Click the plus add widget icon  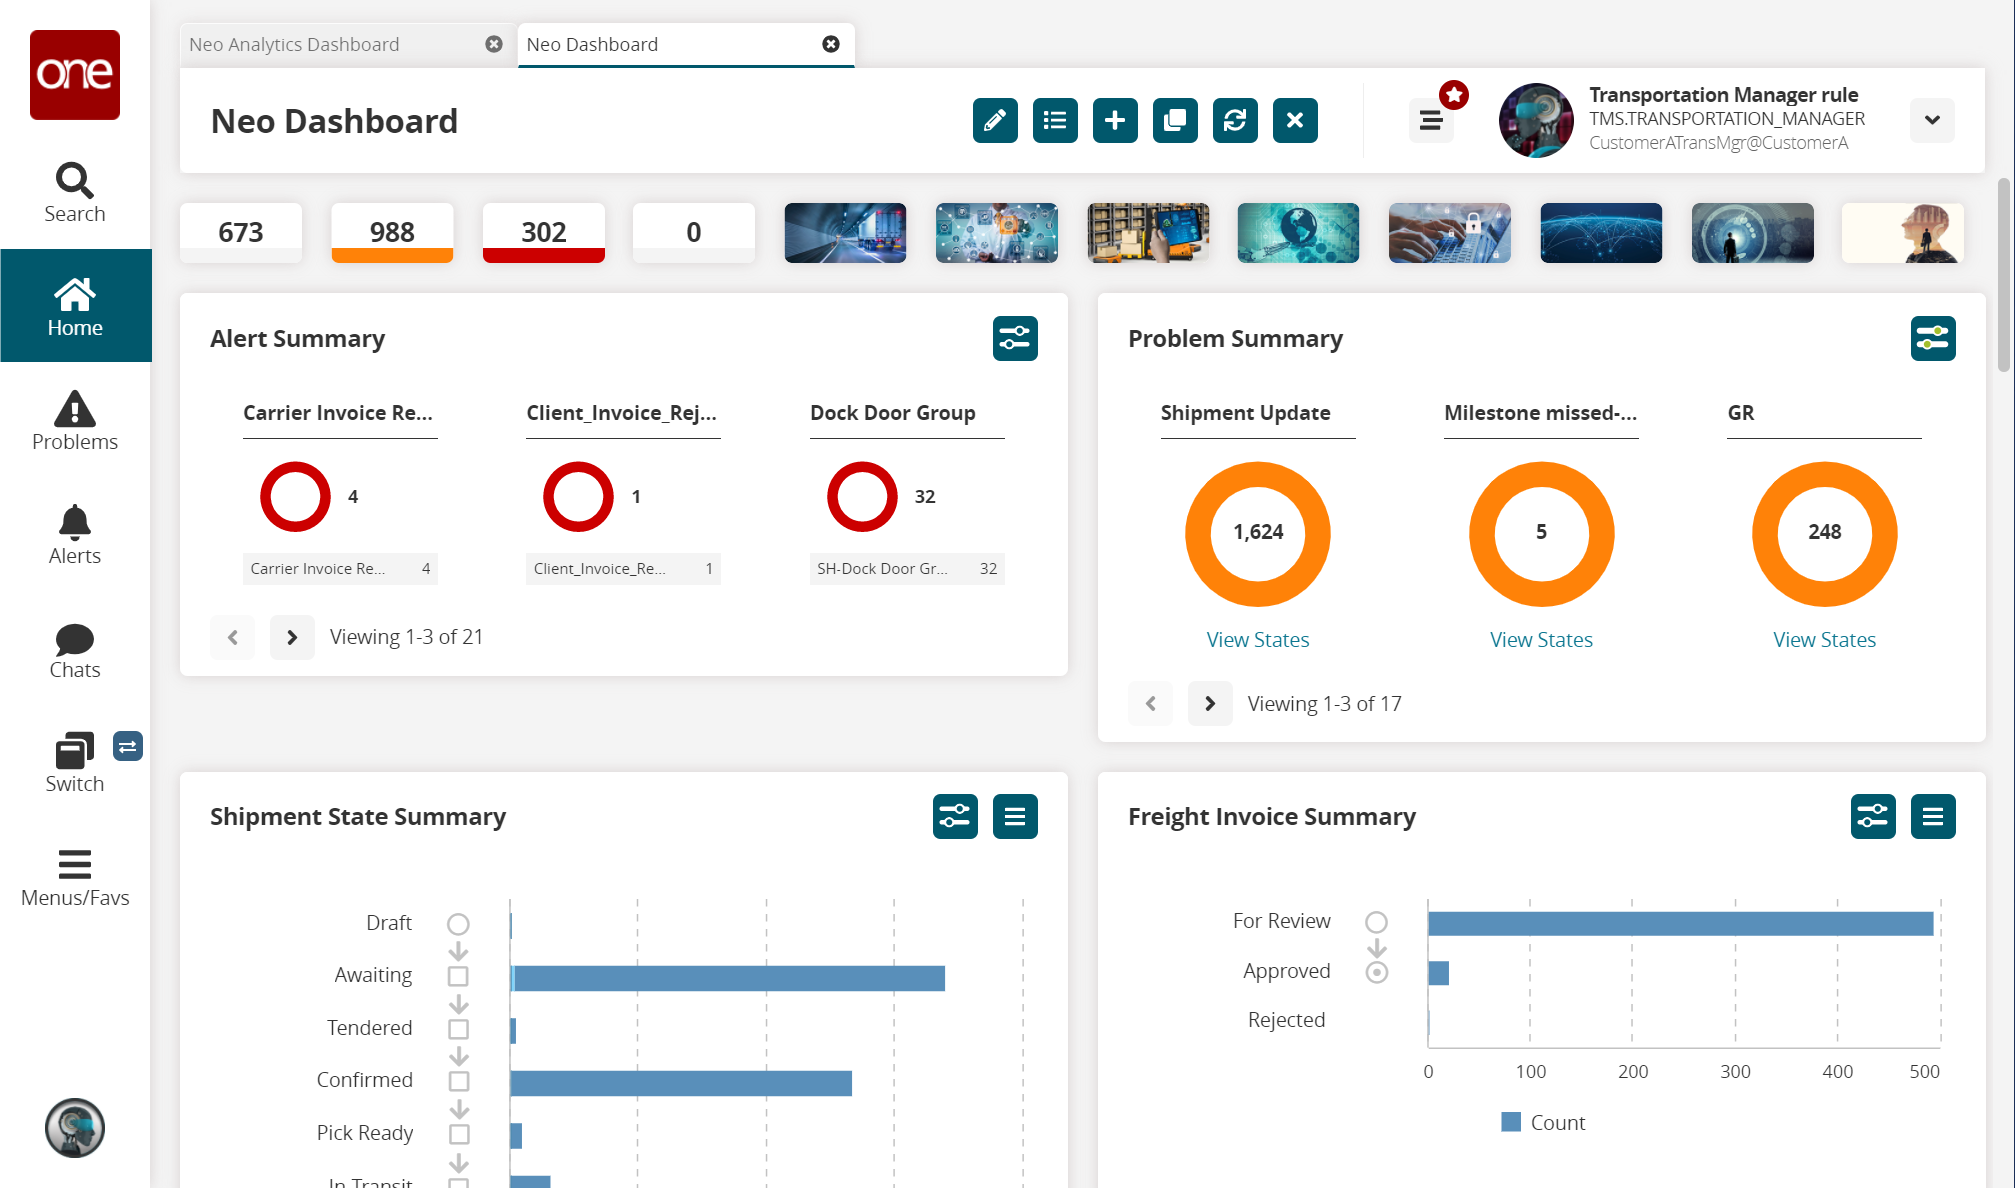1115,121
